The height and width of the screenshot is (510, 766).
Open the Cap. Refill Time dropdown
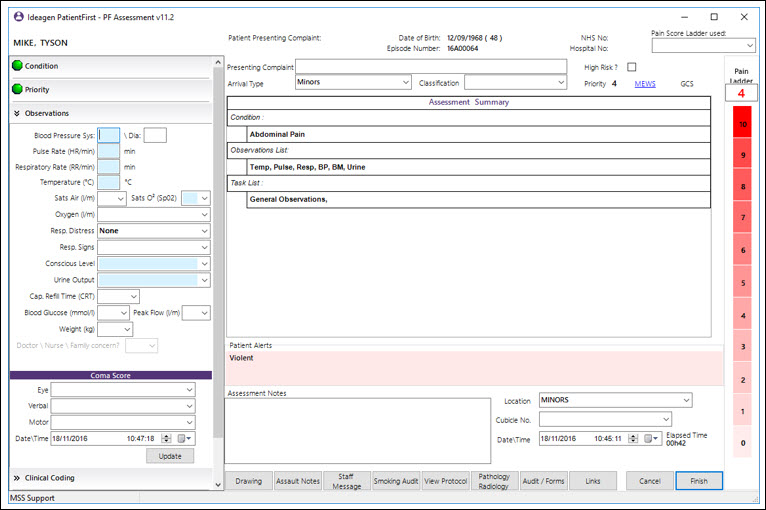(133, 296)
